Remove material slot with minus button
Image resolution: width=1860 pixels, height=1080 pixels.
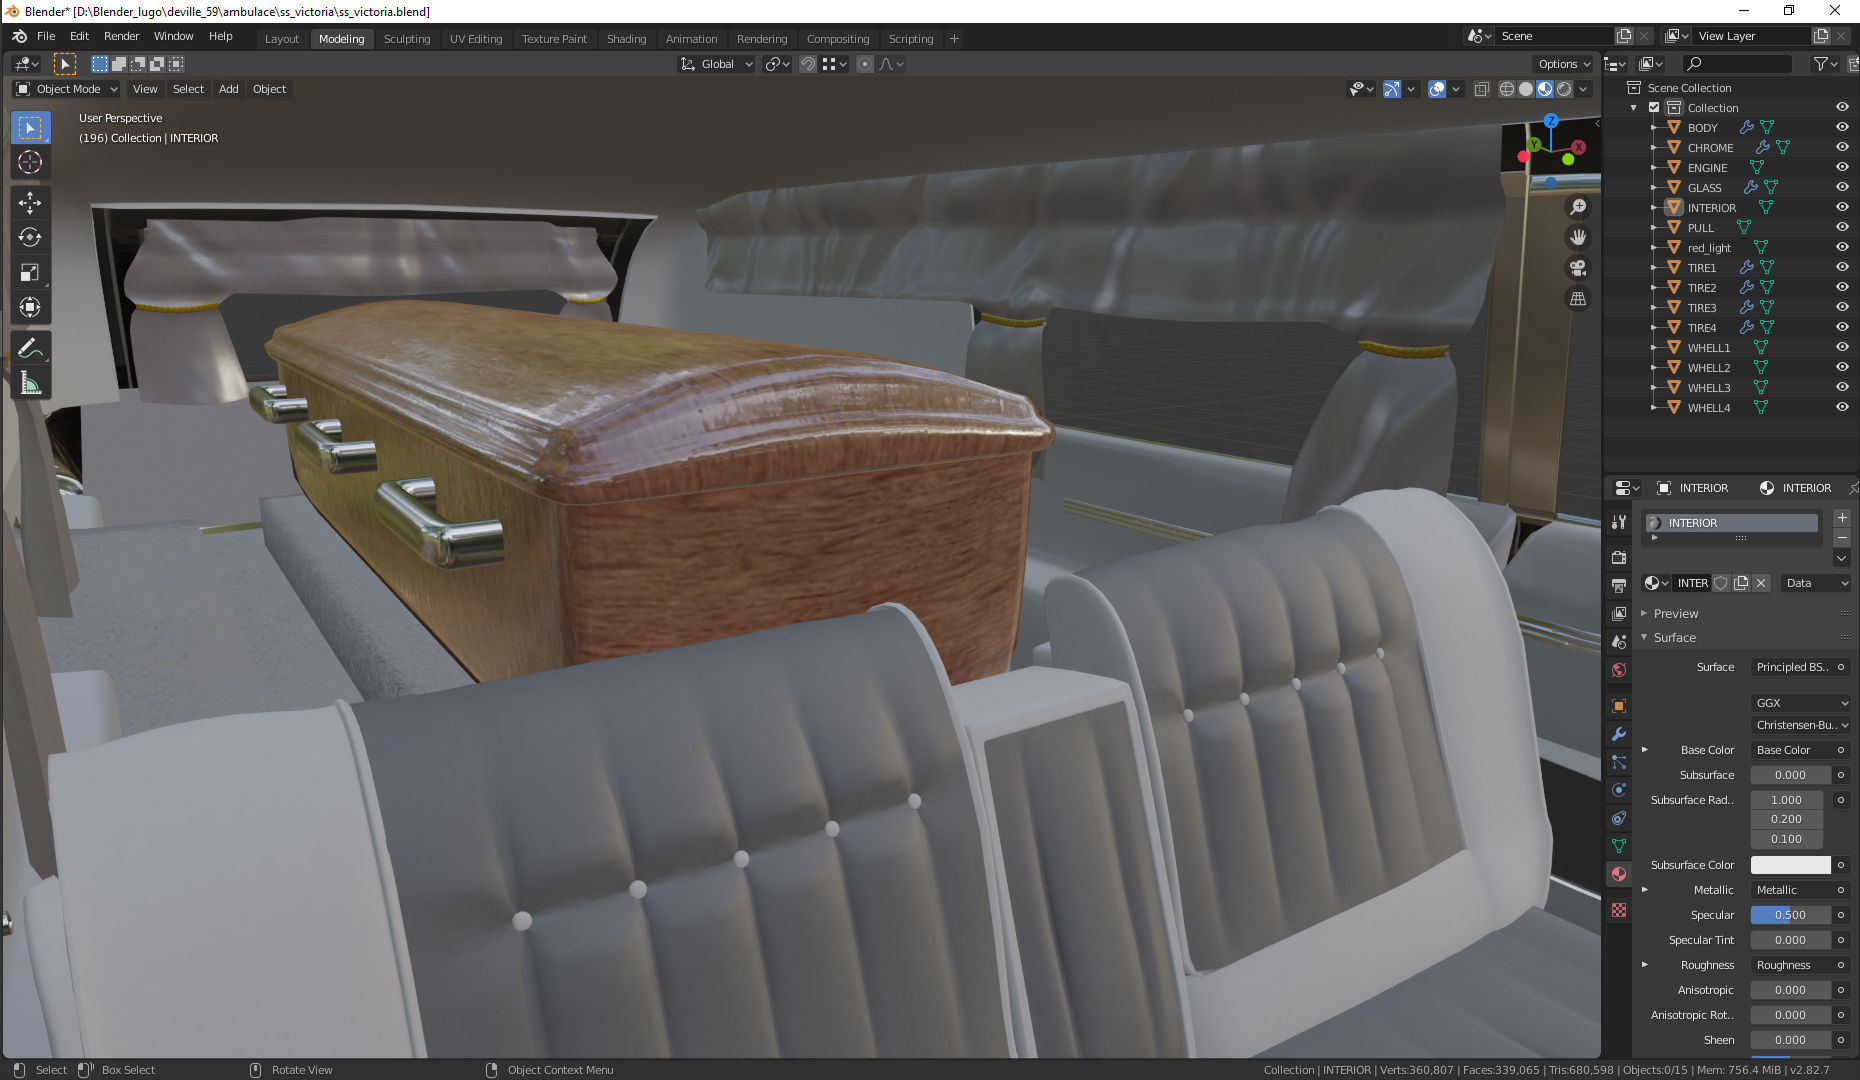click(1842, 538)
